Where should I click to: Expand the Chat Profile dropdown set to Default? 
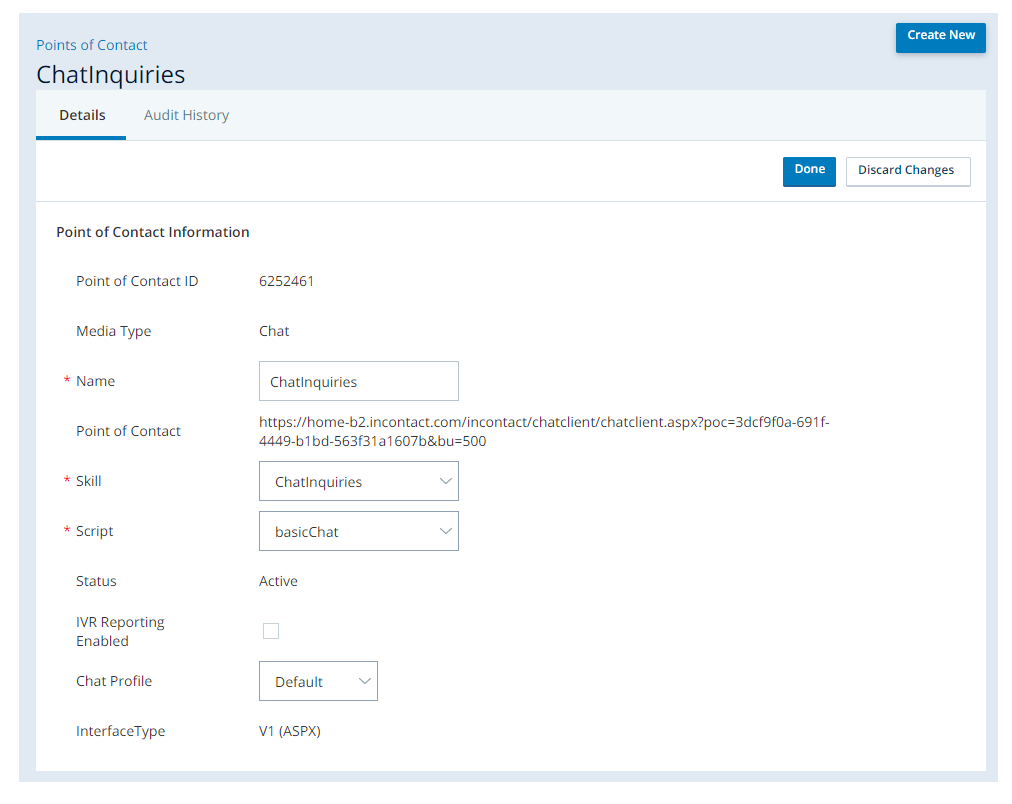(x=318, y=681)
